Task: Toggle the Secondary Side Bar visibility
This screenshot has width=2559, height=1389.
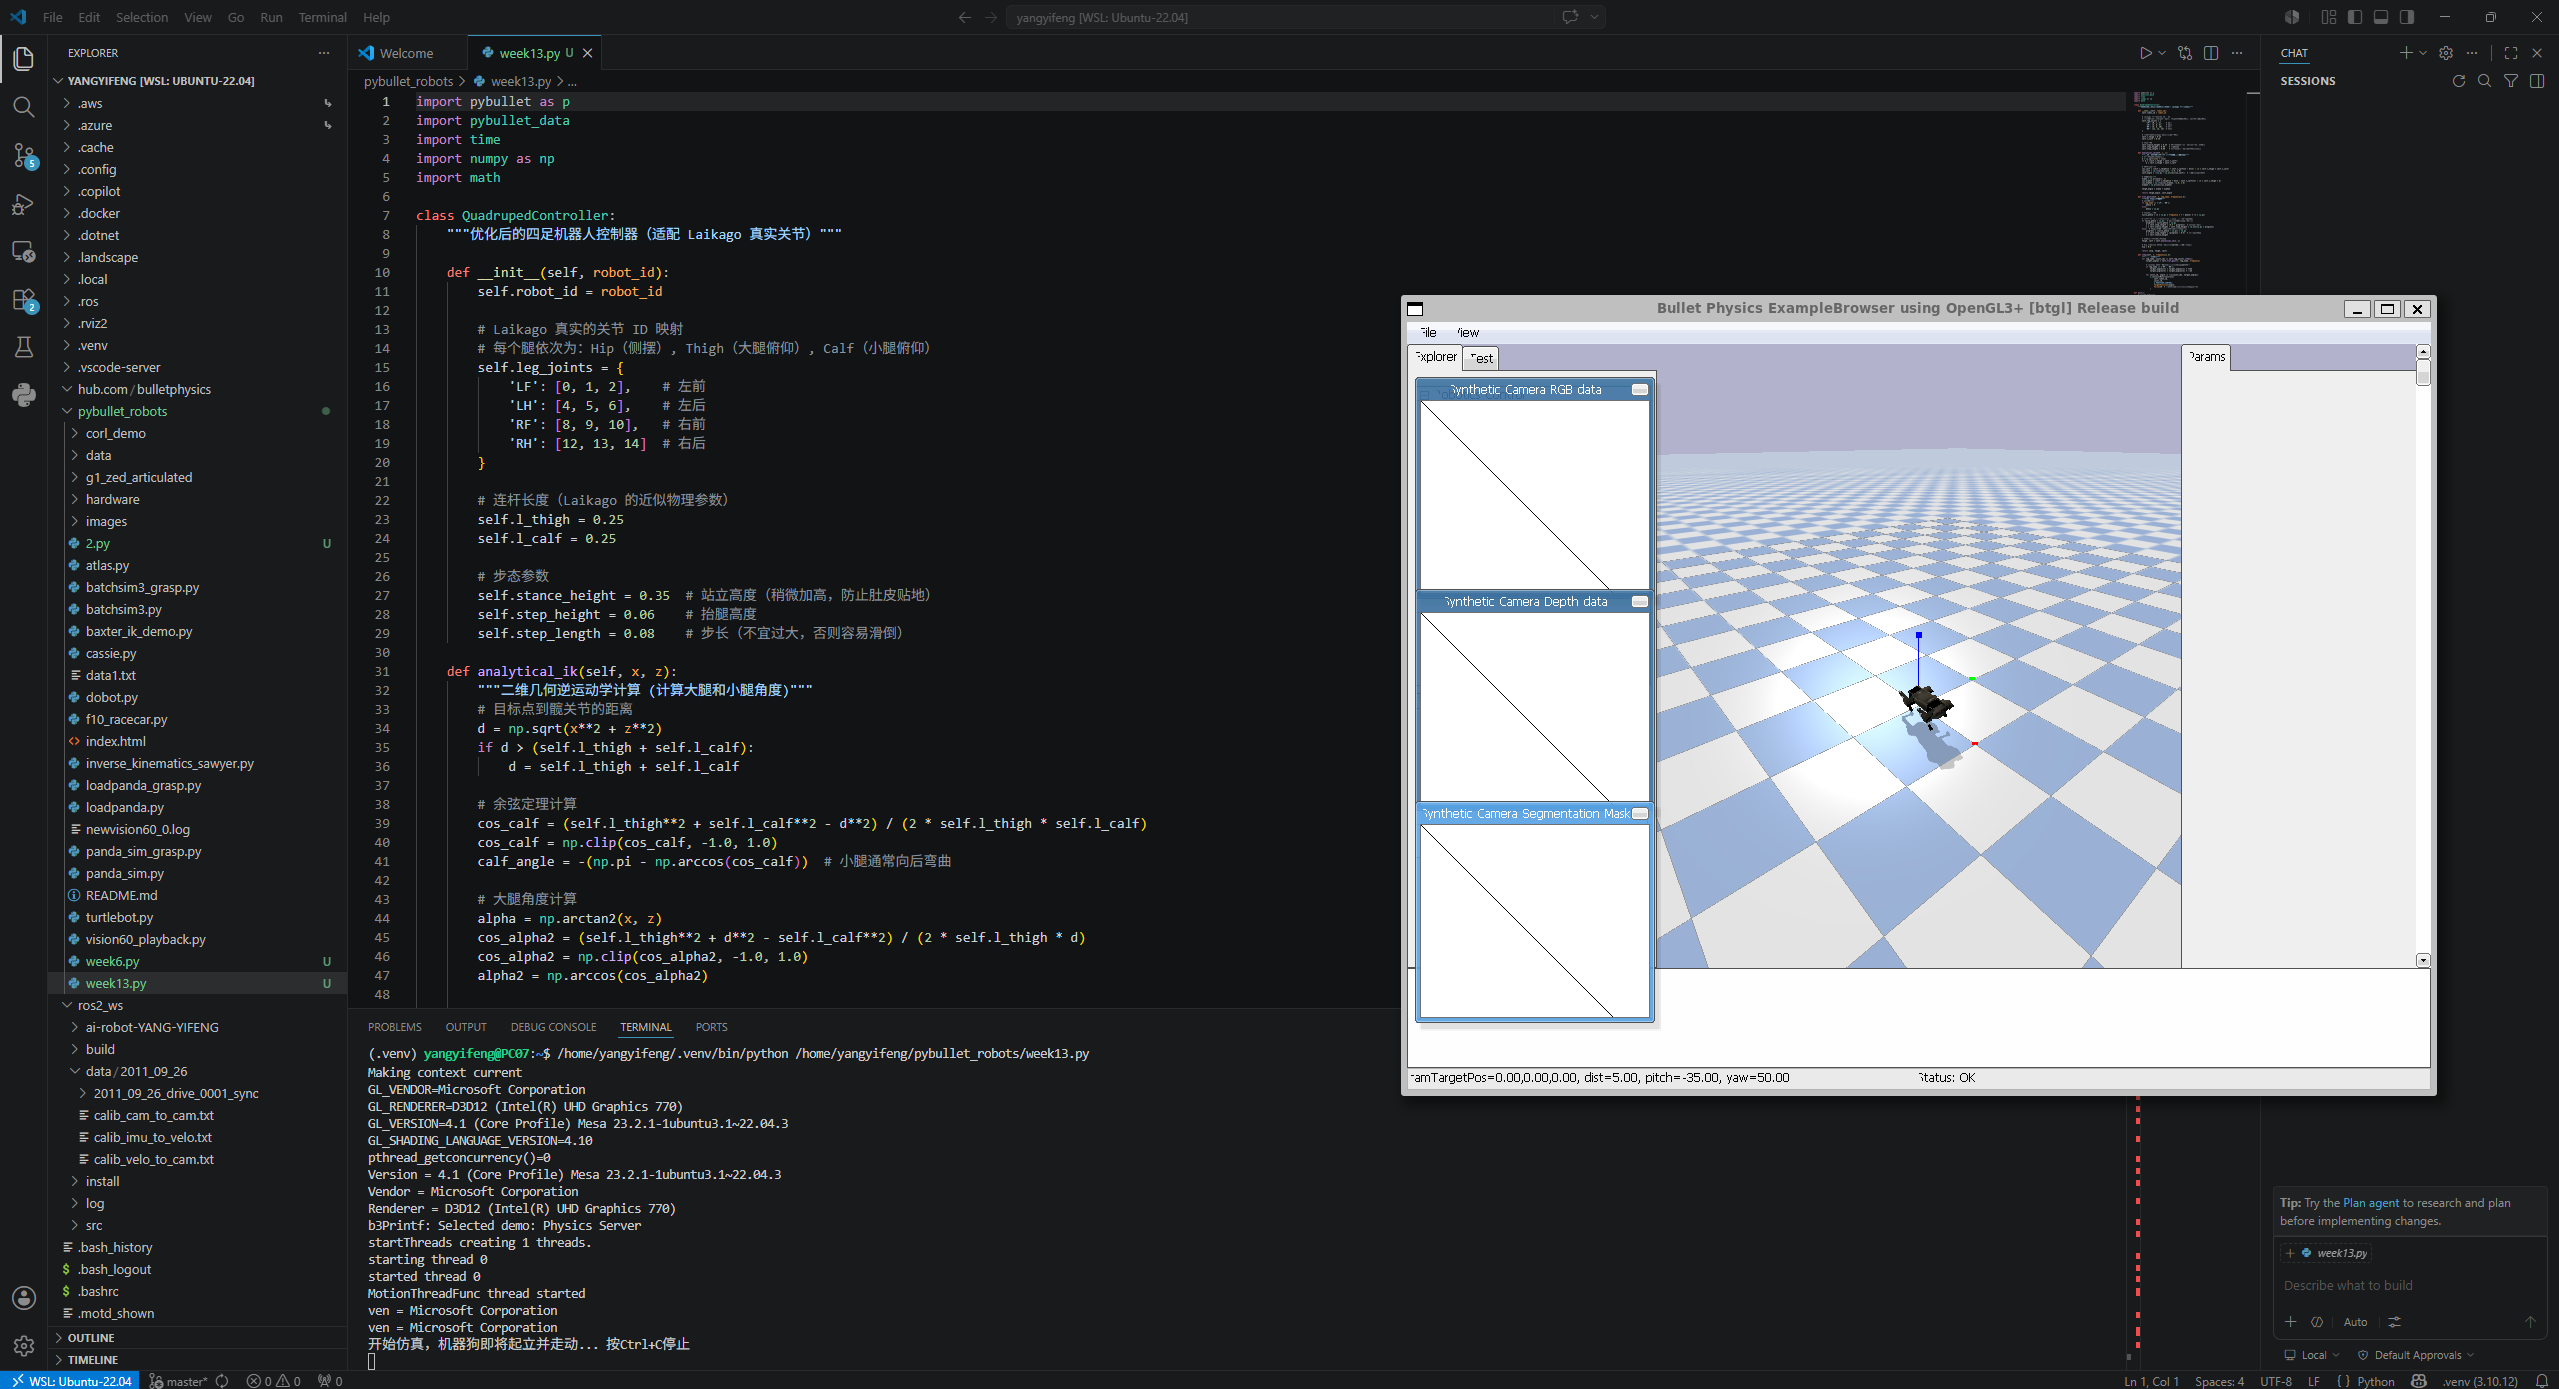Action: point(2407,17)
